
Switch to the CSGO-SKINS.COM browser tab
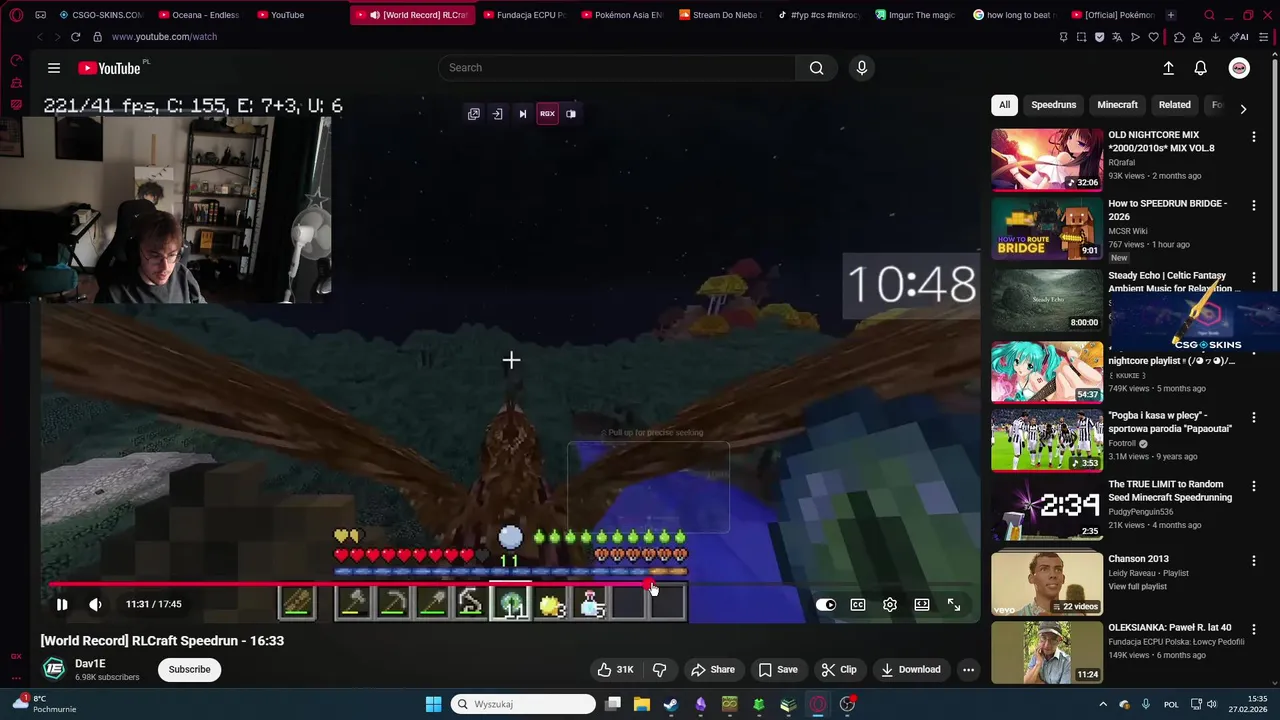point(100,15)
